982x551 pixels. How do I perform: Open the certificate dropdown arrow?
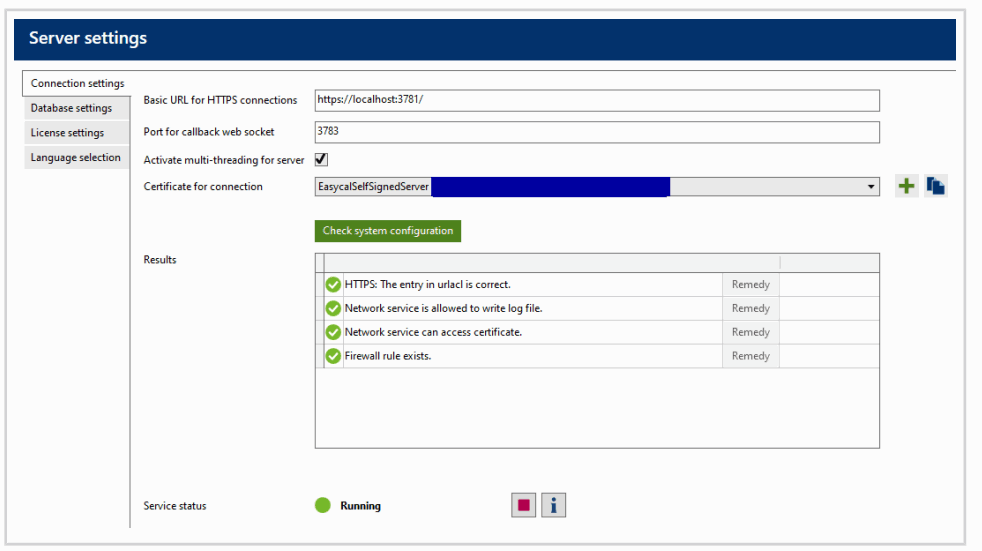tap(871, 187)
